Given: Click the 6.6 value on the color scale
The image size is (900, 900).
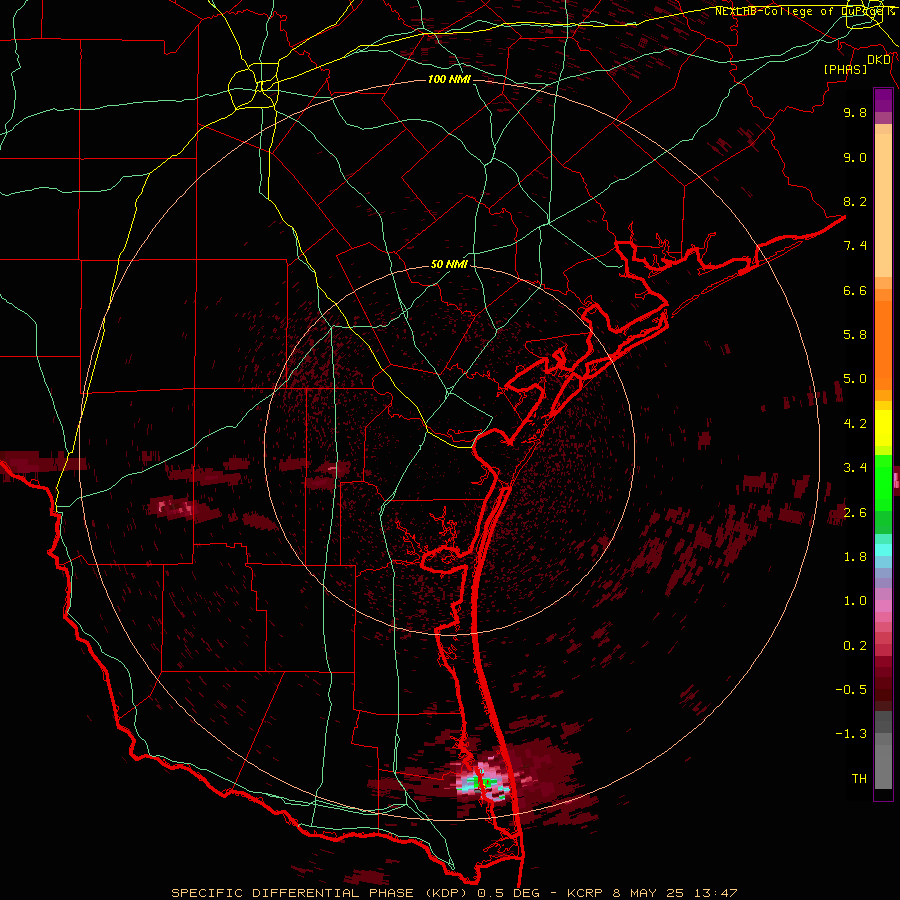Looking at the screenshot, I should tap(855, 290).
